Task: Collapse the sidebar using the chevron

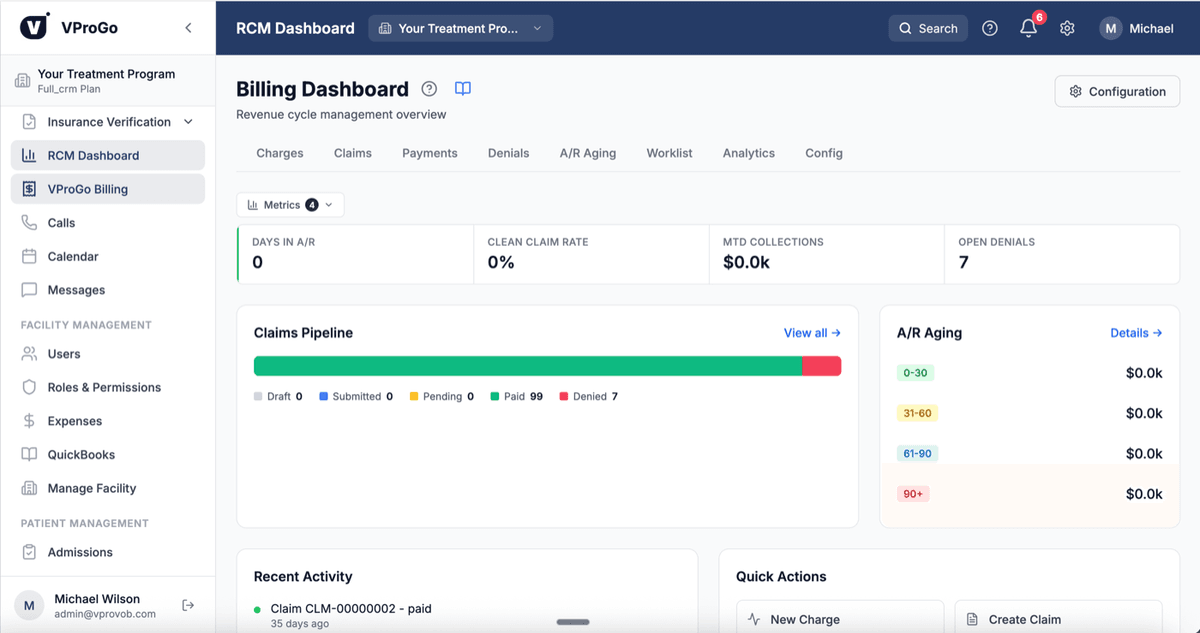Action: point(188,28)
